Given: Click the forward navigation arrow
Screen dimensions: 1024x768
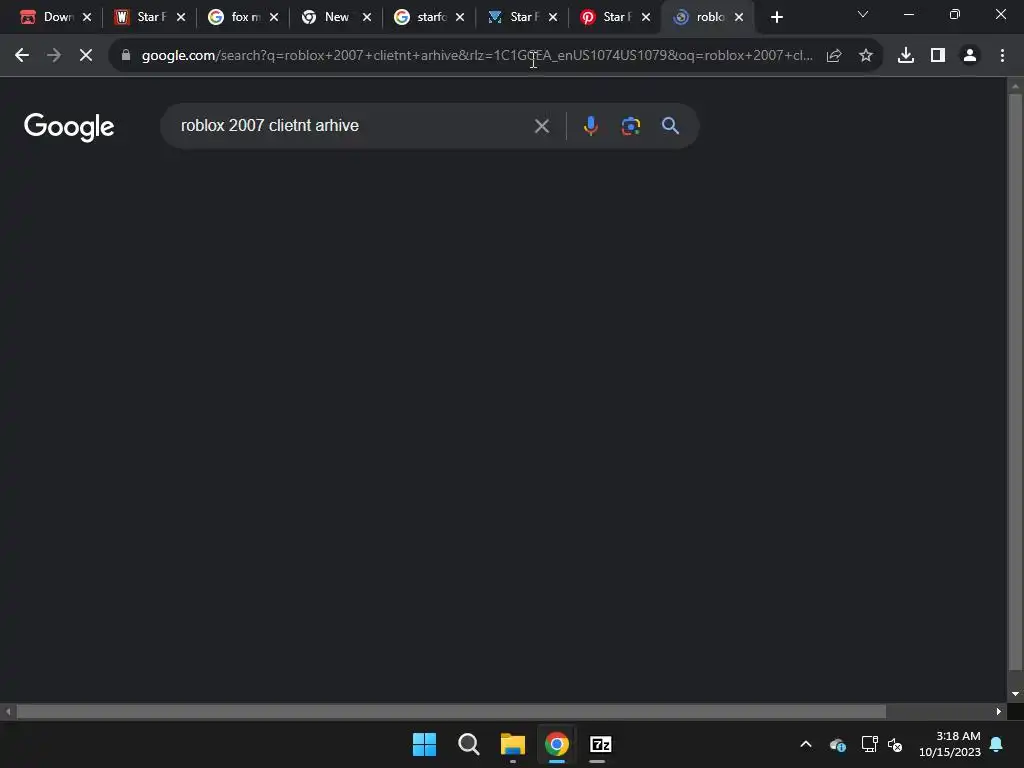Looking at the screenshot, I should click(54, 56).
